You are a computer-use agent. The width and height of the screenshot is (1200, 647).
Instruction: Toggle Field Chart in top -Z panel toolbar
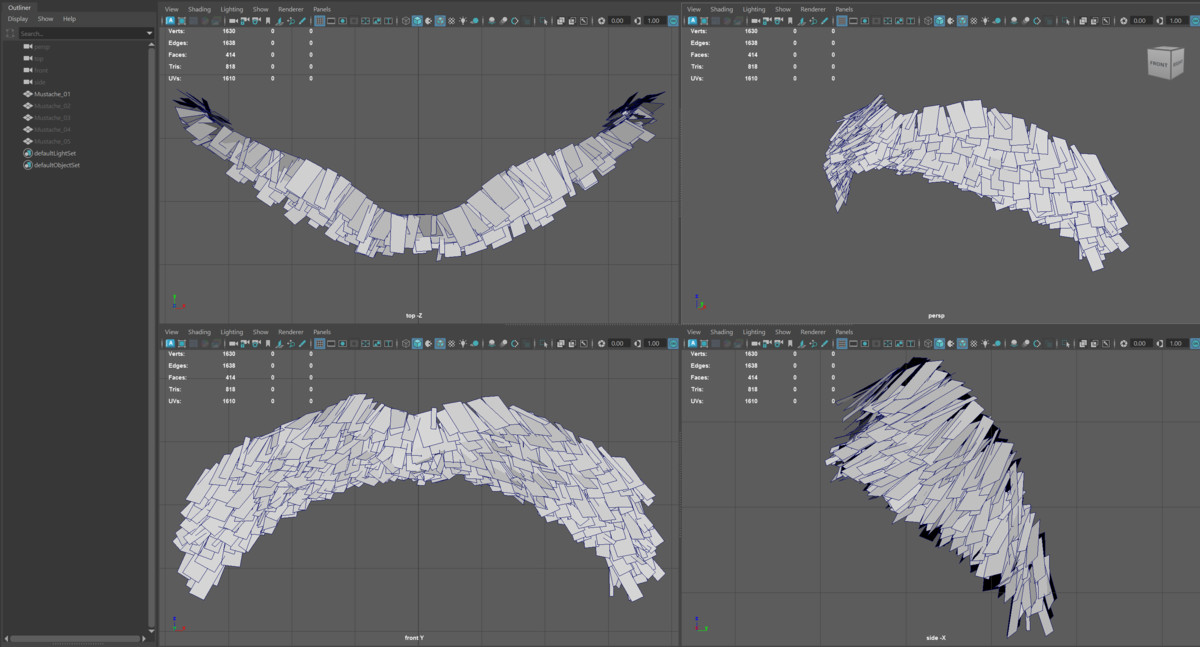point(366,21)
